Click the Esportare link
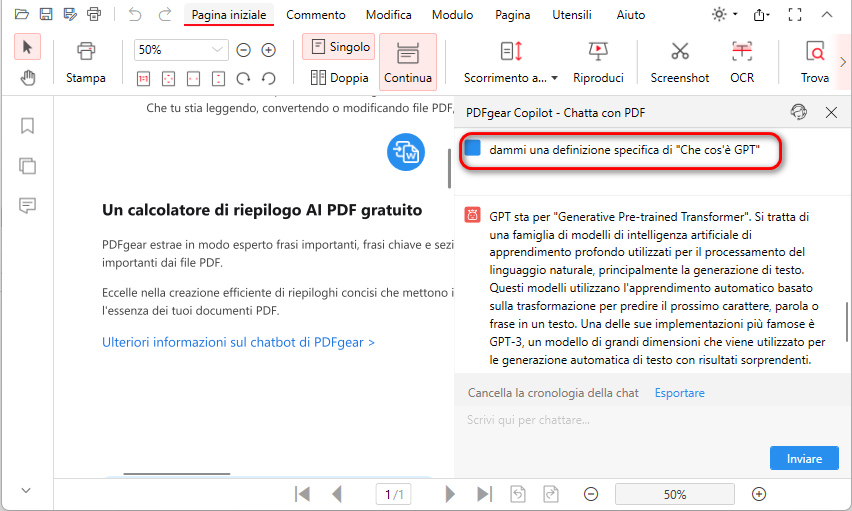852x511 pixels. (679, 393)
